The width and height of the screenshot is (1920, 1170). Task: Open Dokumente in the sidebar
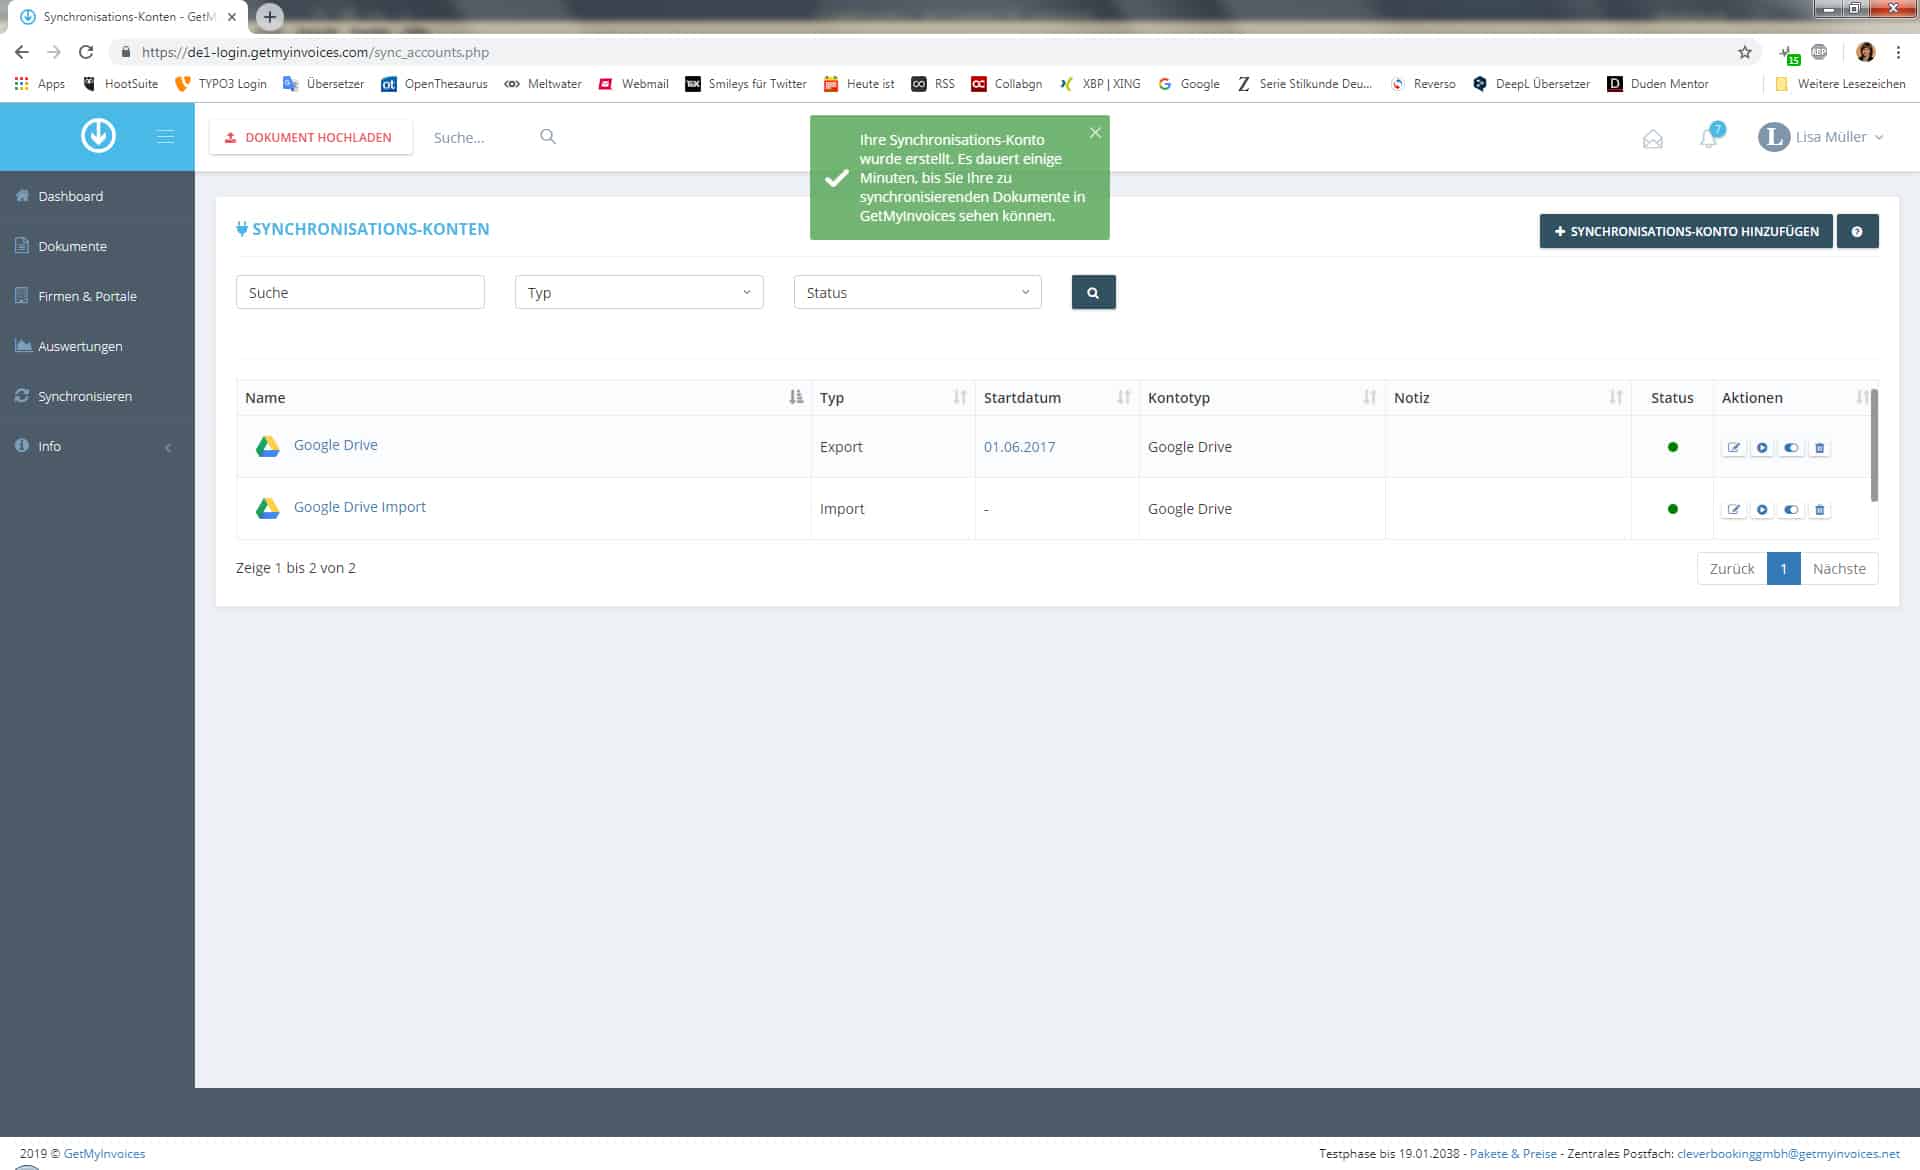pos(97,246)
